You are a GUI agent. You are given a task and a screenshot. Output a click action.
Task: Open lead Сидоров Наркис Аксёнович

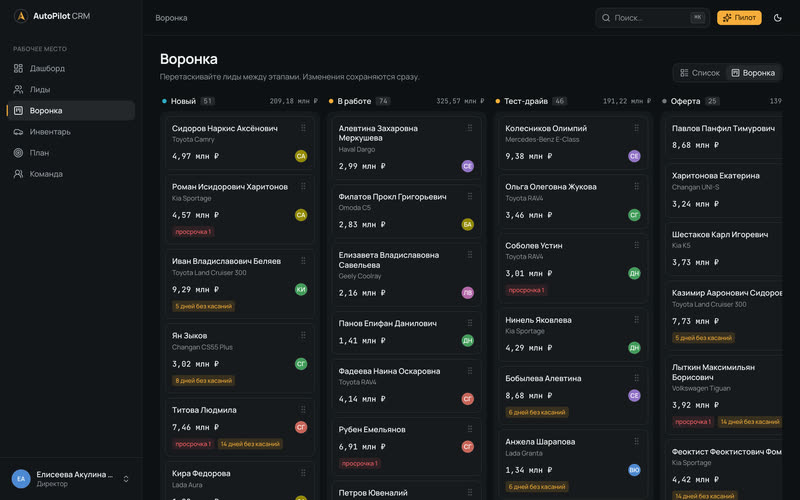224,128
